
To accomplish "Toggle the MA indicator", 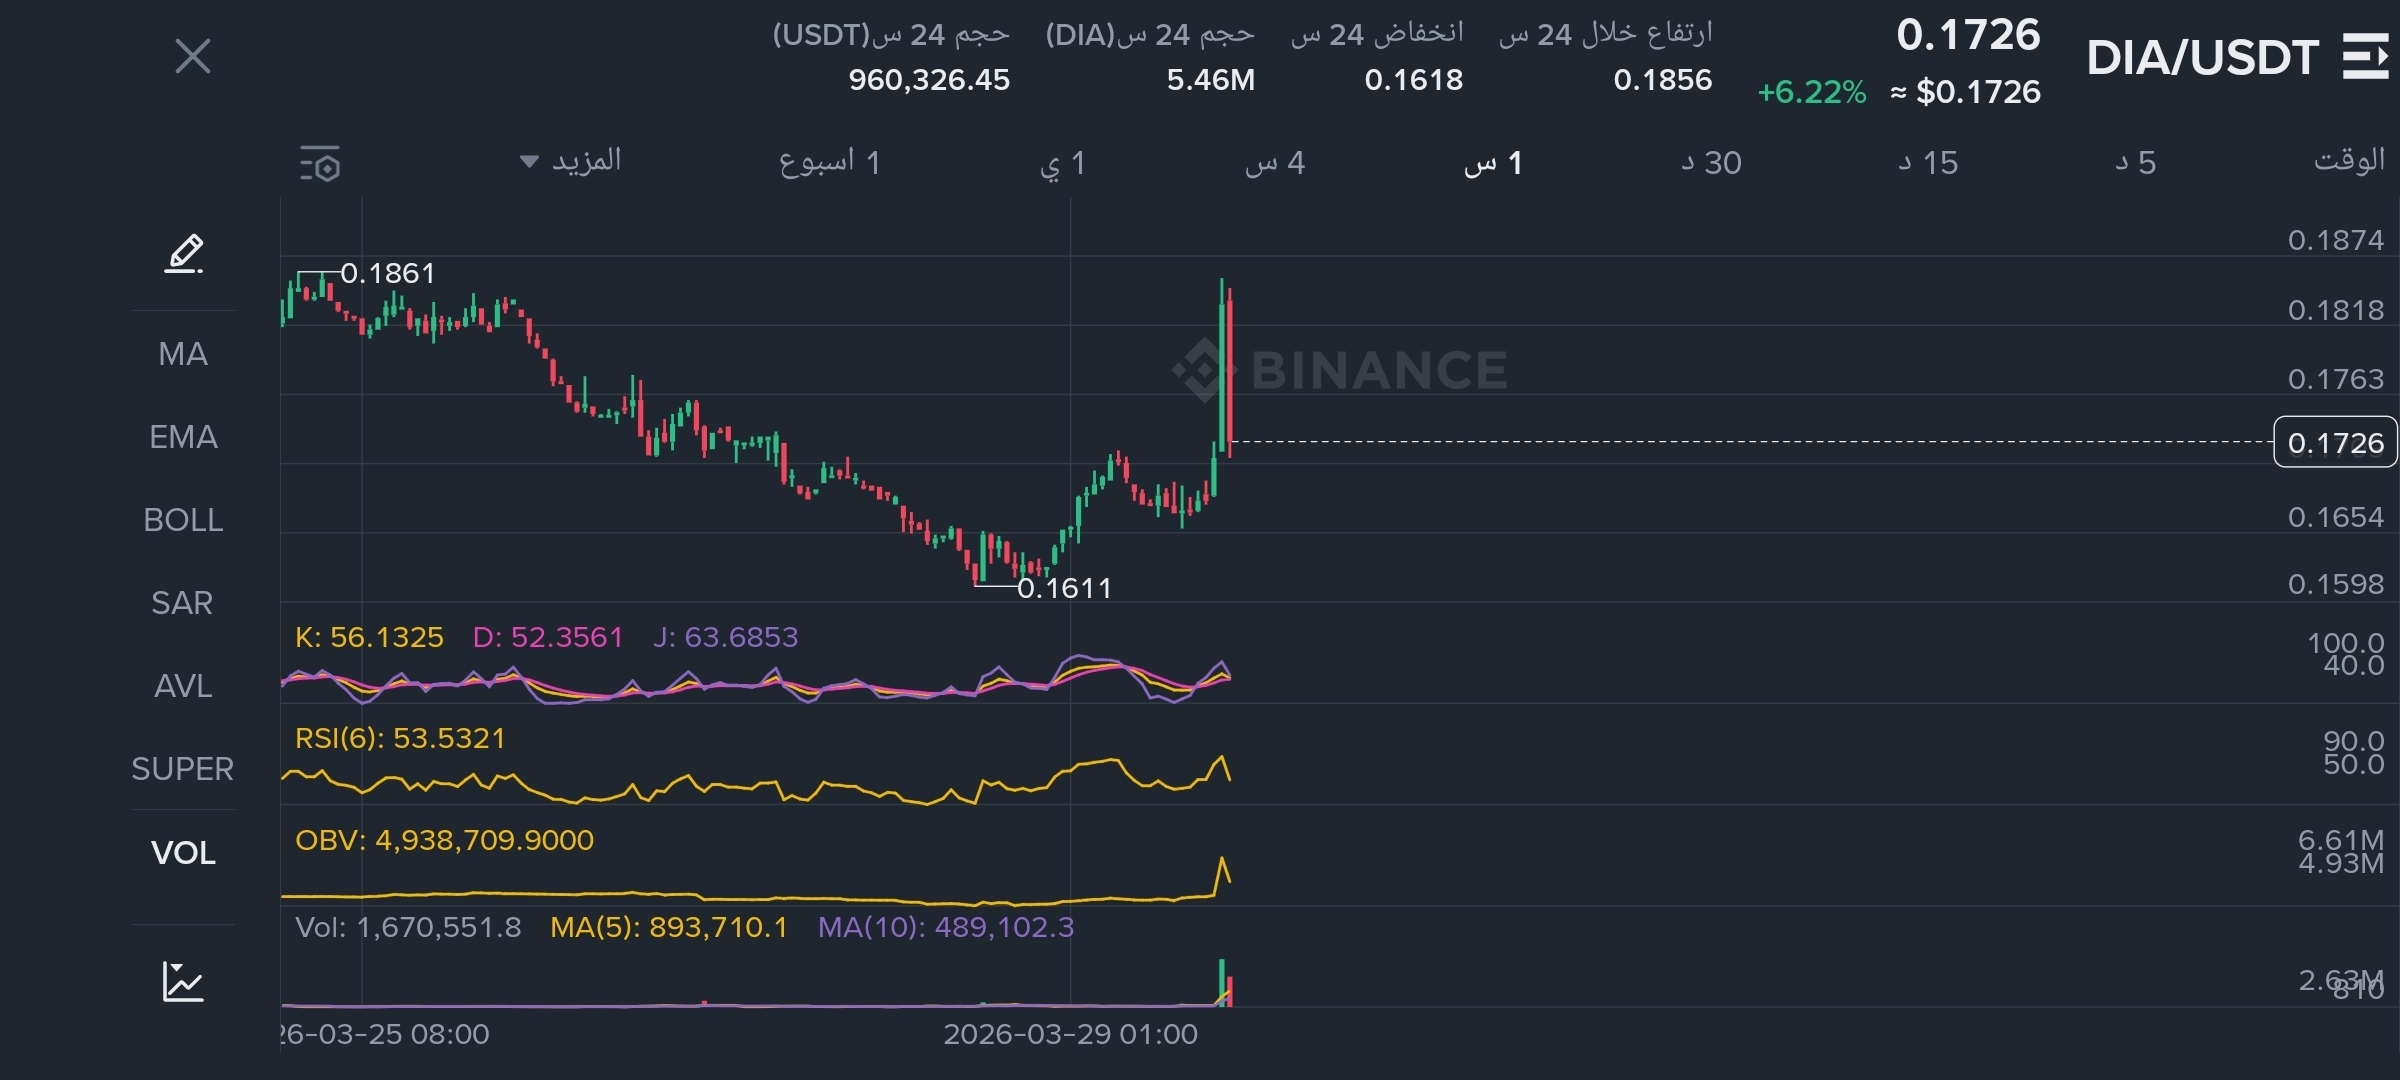I will click(183, 354).
